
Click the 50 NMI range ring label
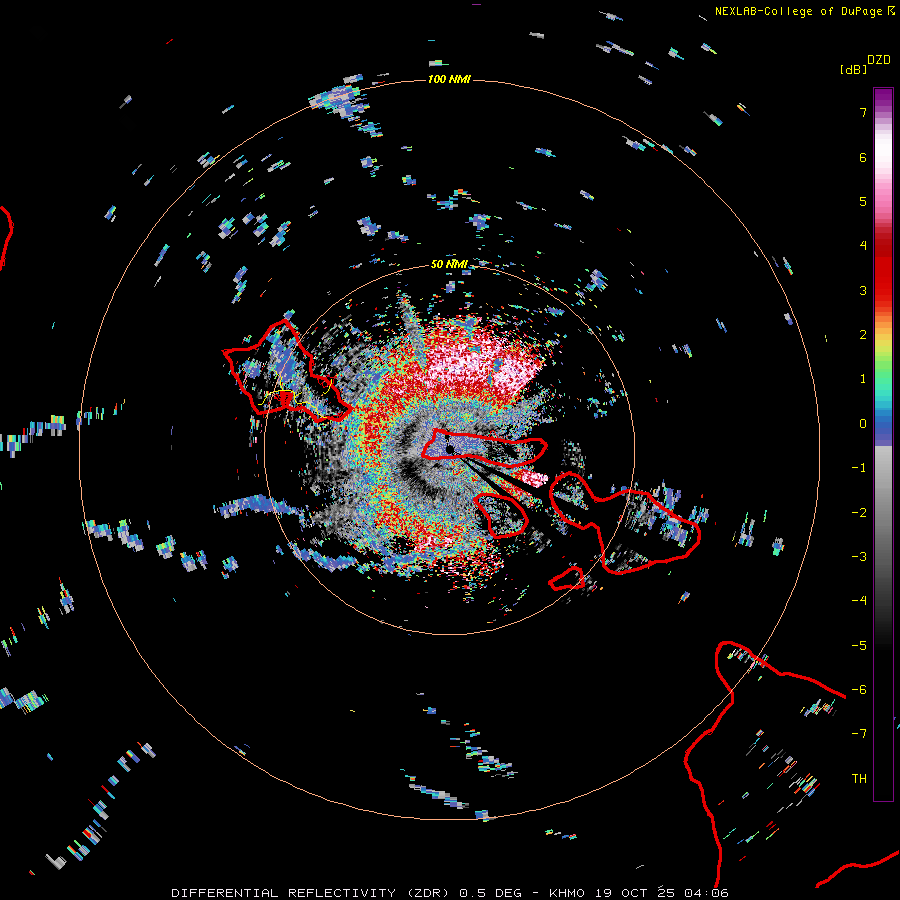coord(449,264)
